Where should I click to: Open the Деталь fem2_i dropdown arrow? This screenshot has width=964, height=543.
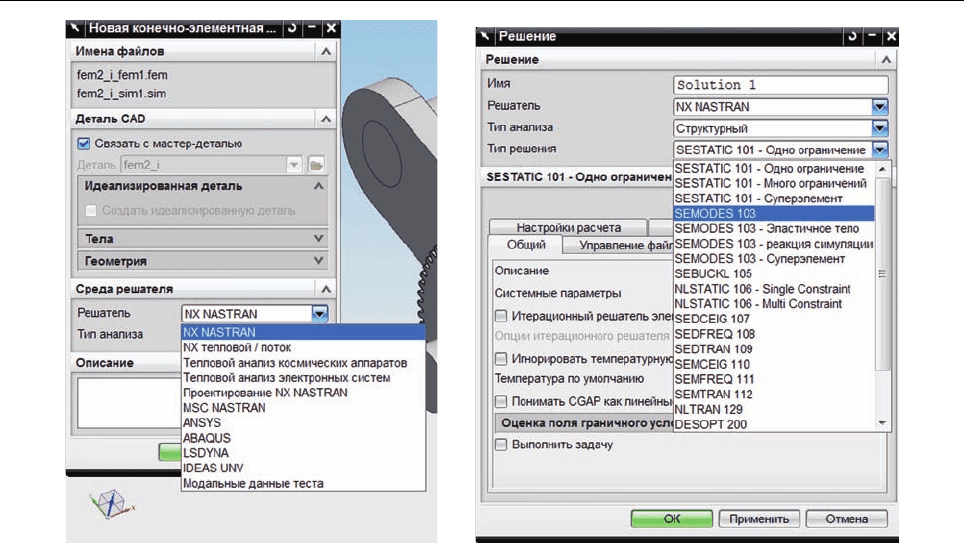[x=294, y=165]
